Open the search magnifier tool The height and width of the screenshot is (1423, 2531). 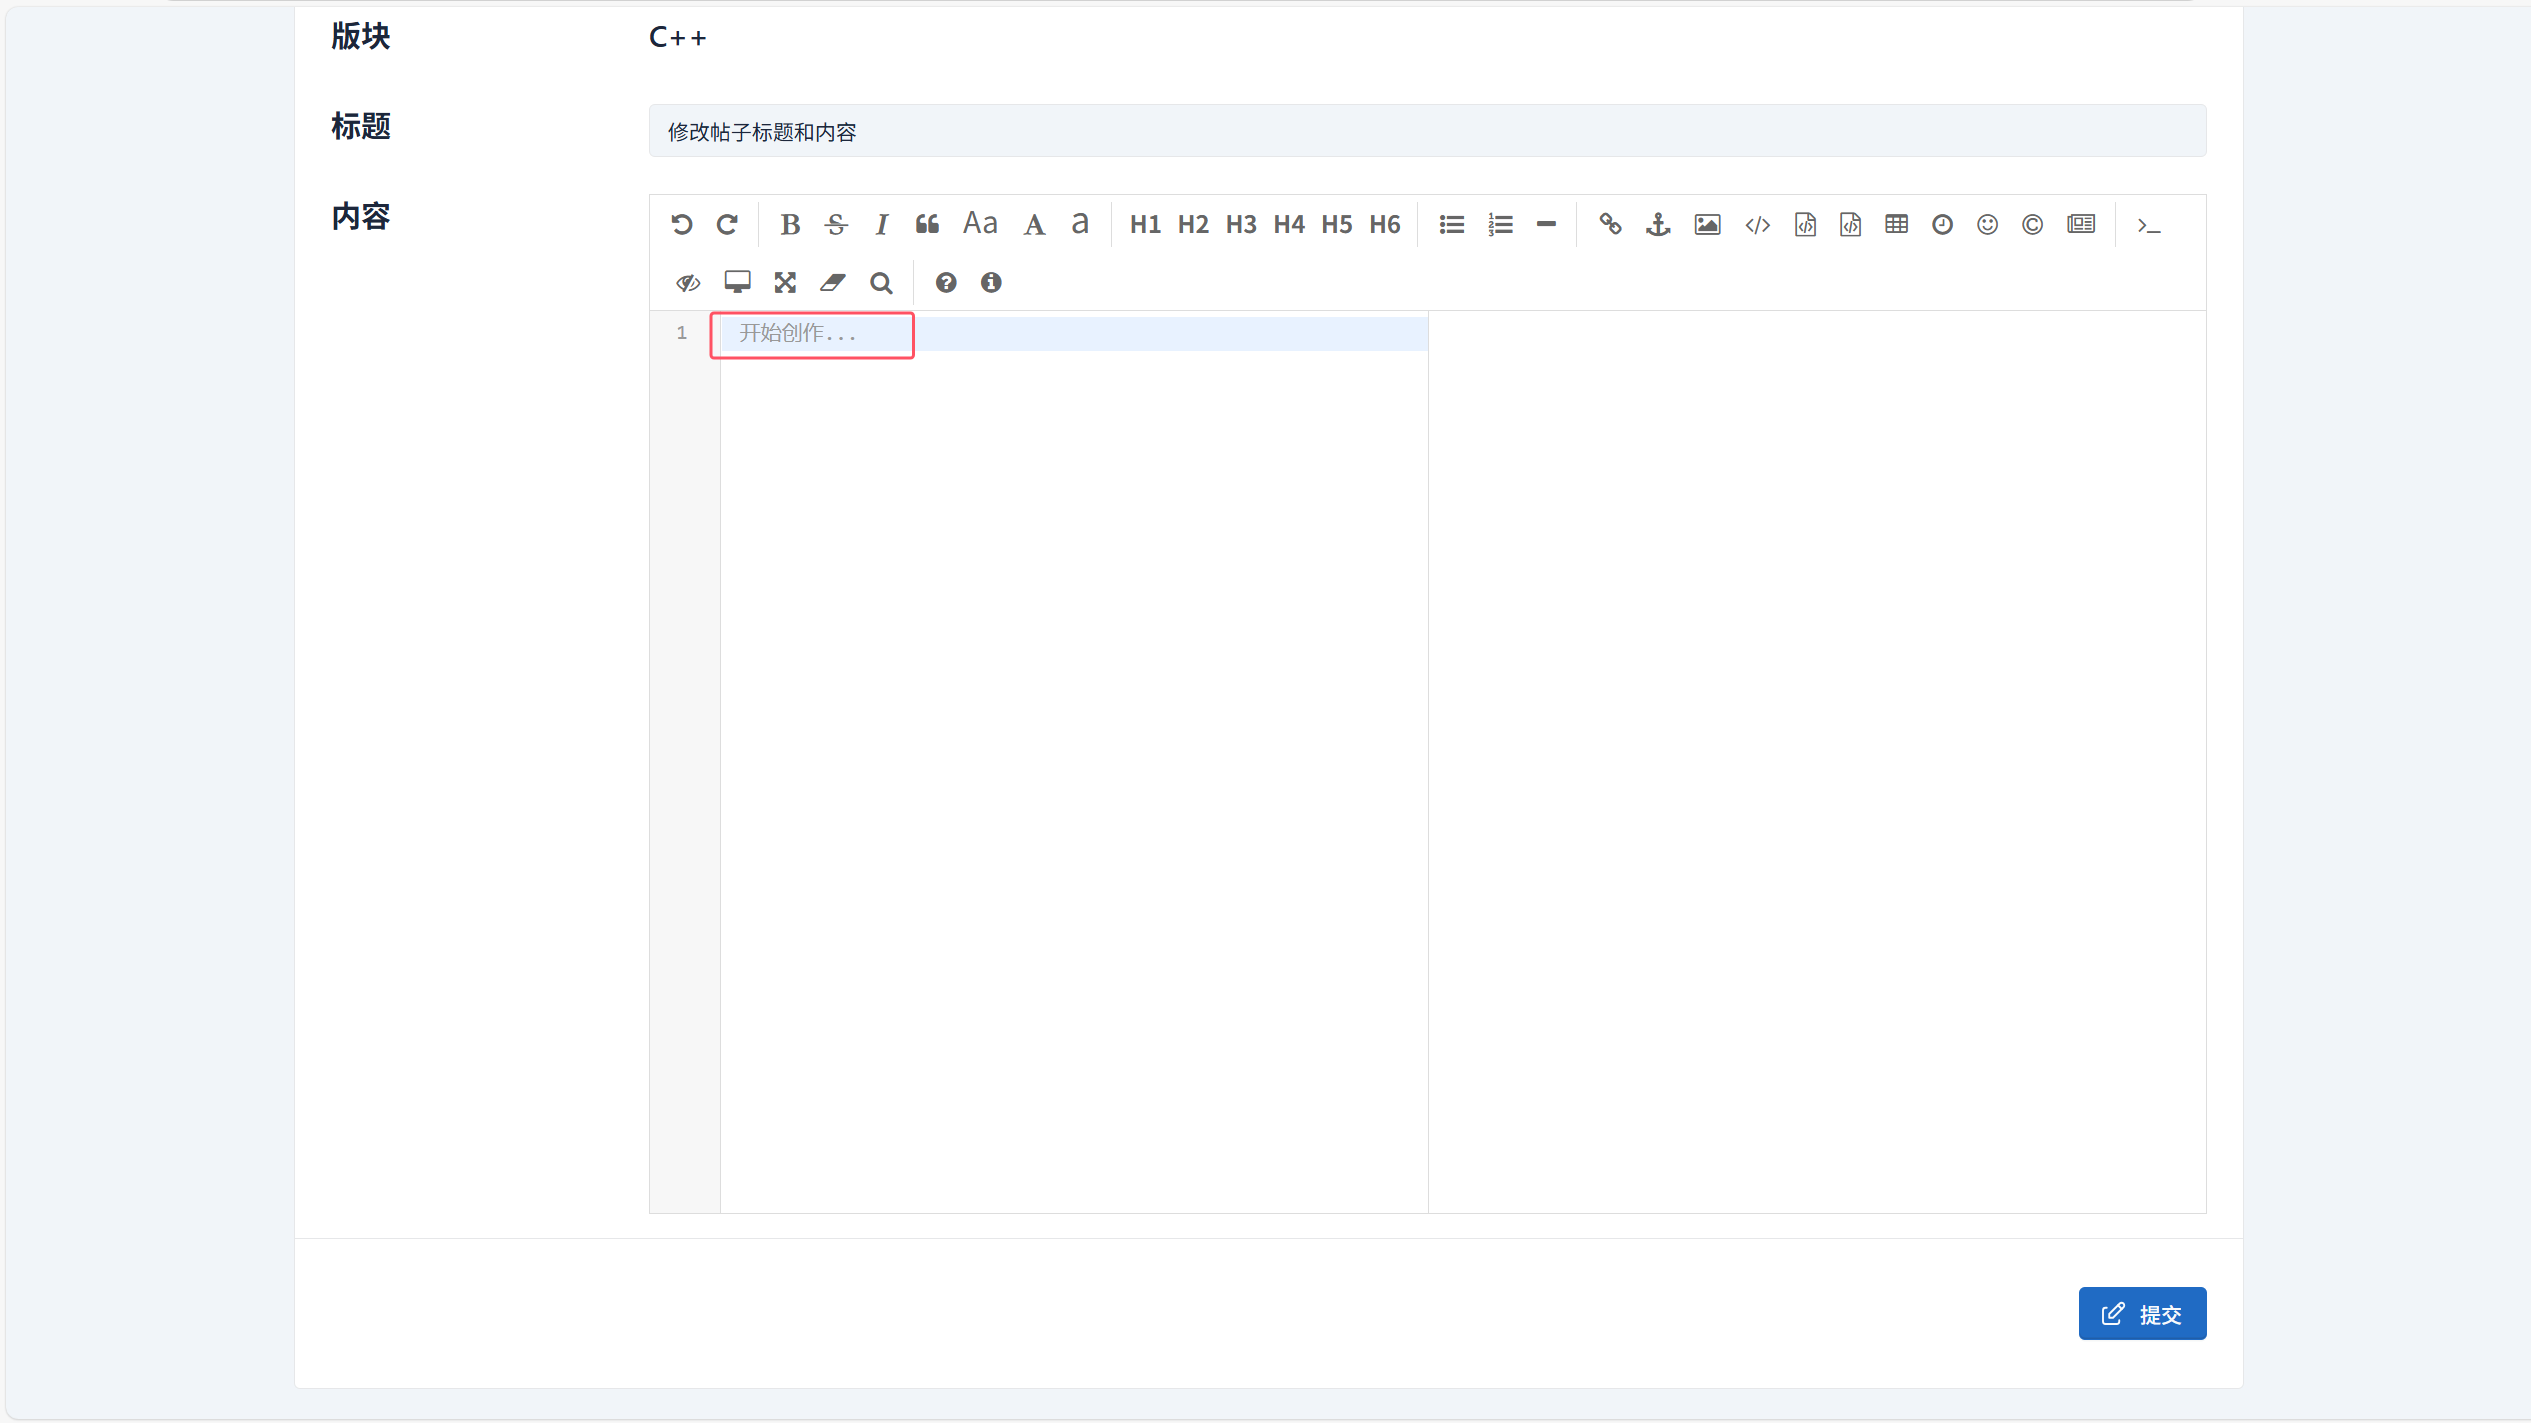(x=881, y=283)
